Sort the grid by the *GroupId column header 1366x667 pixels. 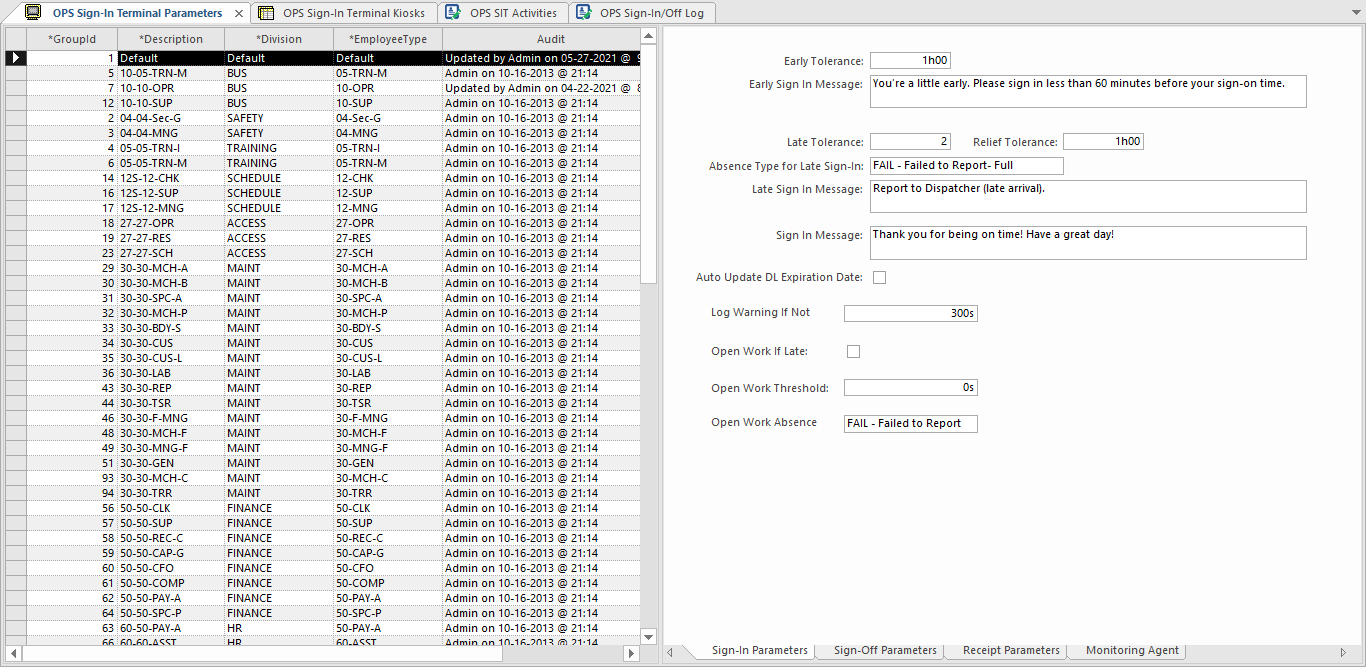coord(72,38)
